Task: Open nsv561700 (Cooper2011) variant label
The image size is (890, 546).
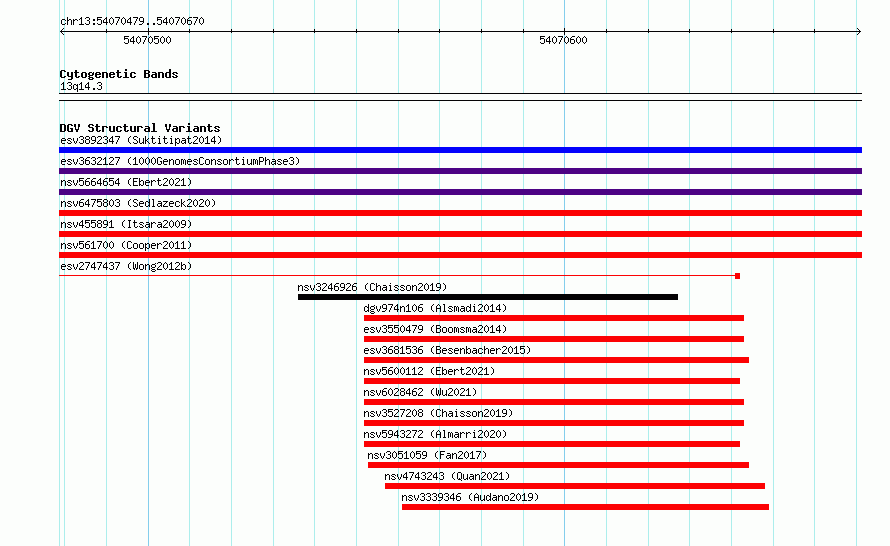Action: point(126,245)
